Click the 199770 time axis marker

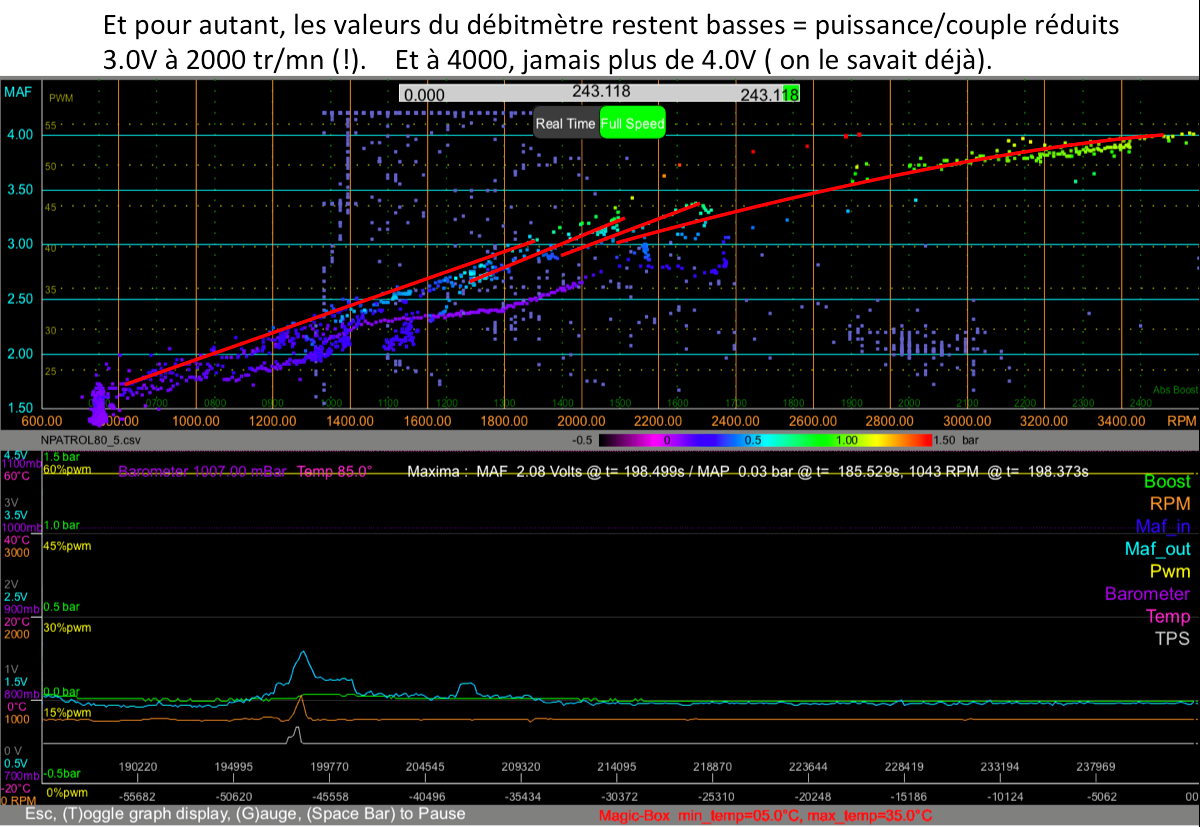tap(330, 766)
